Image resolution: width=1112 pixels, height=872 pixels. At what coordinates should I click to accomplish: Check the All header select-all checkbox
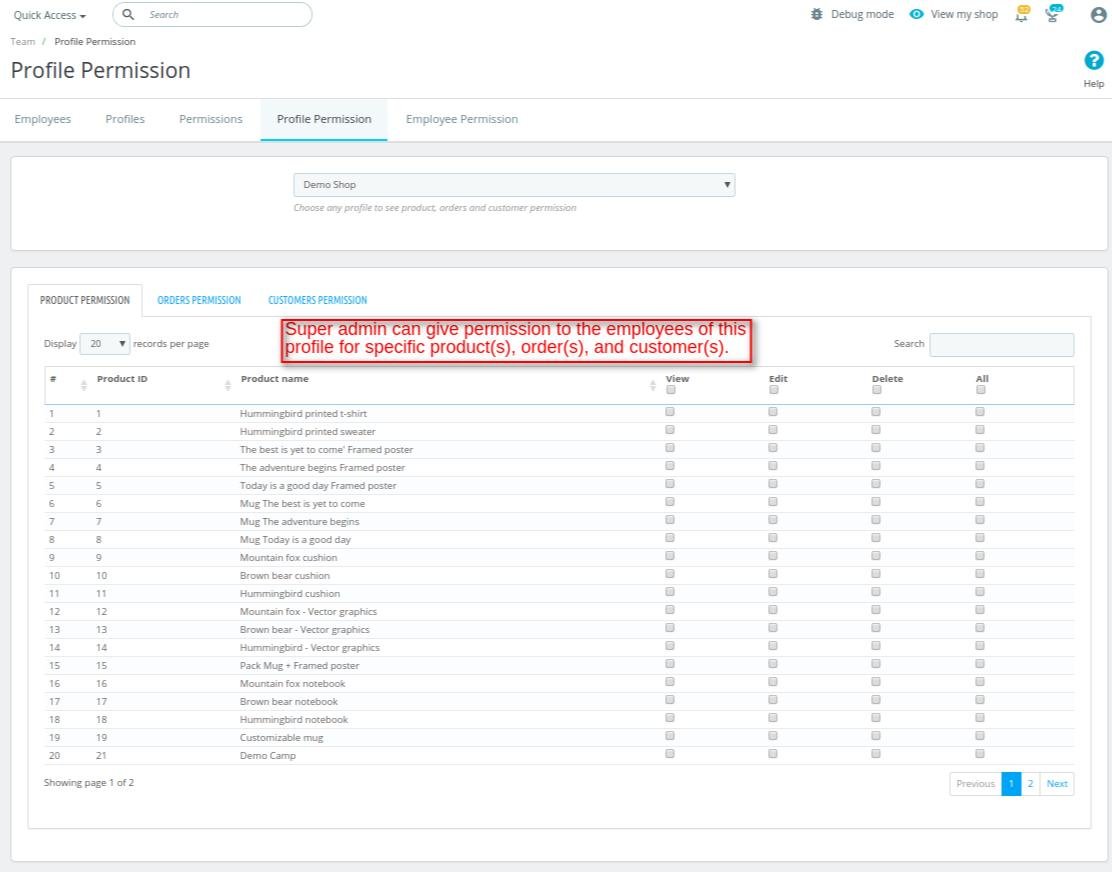pyautogui.click(x=981, y=390)
